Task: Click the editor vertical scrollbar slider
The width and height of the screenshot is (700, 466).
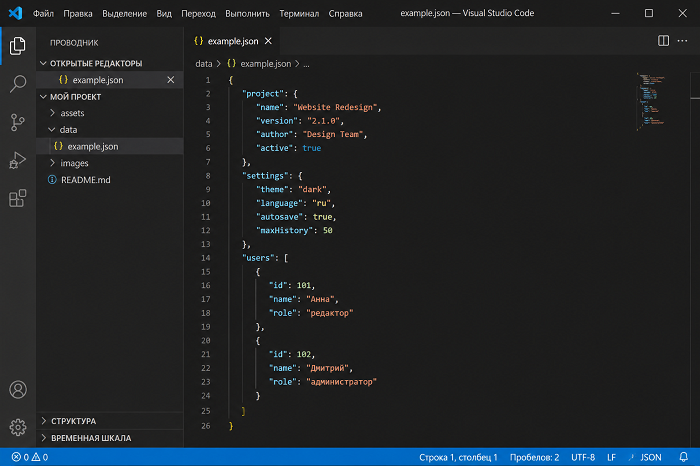Action: pos(695,85)
